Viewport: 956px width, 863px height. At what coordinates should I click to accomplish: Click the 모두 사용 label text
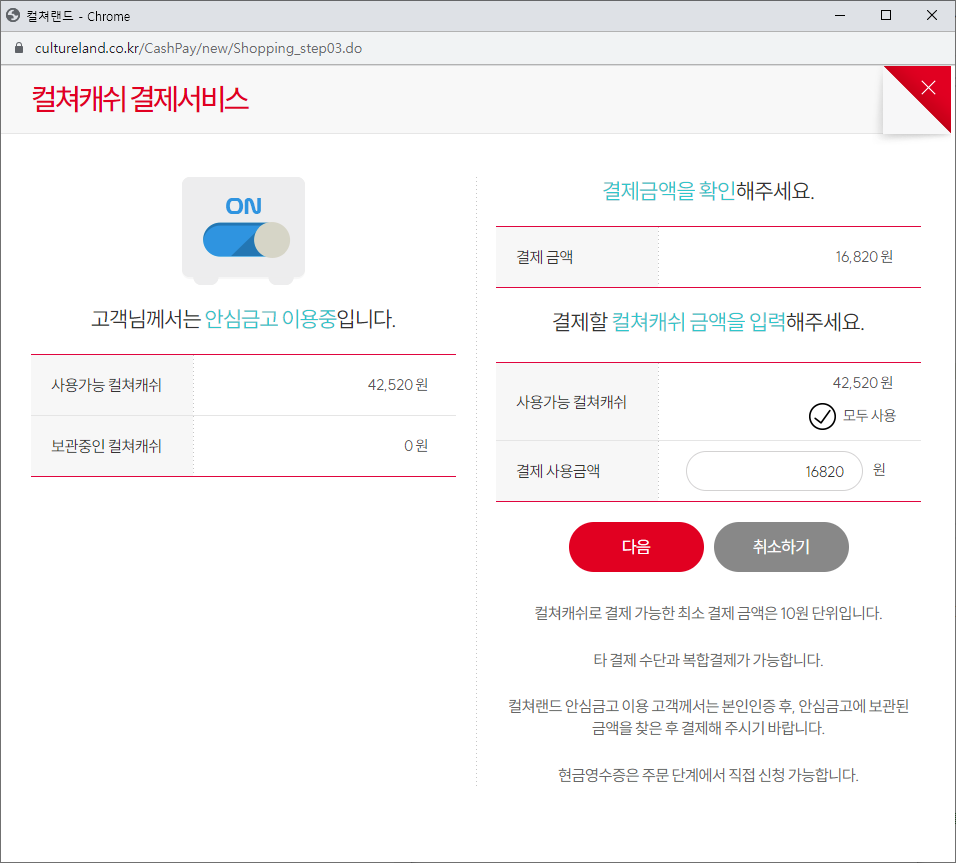click(869, 416)
